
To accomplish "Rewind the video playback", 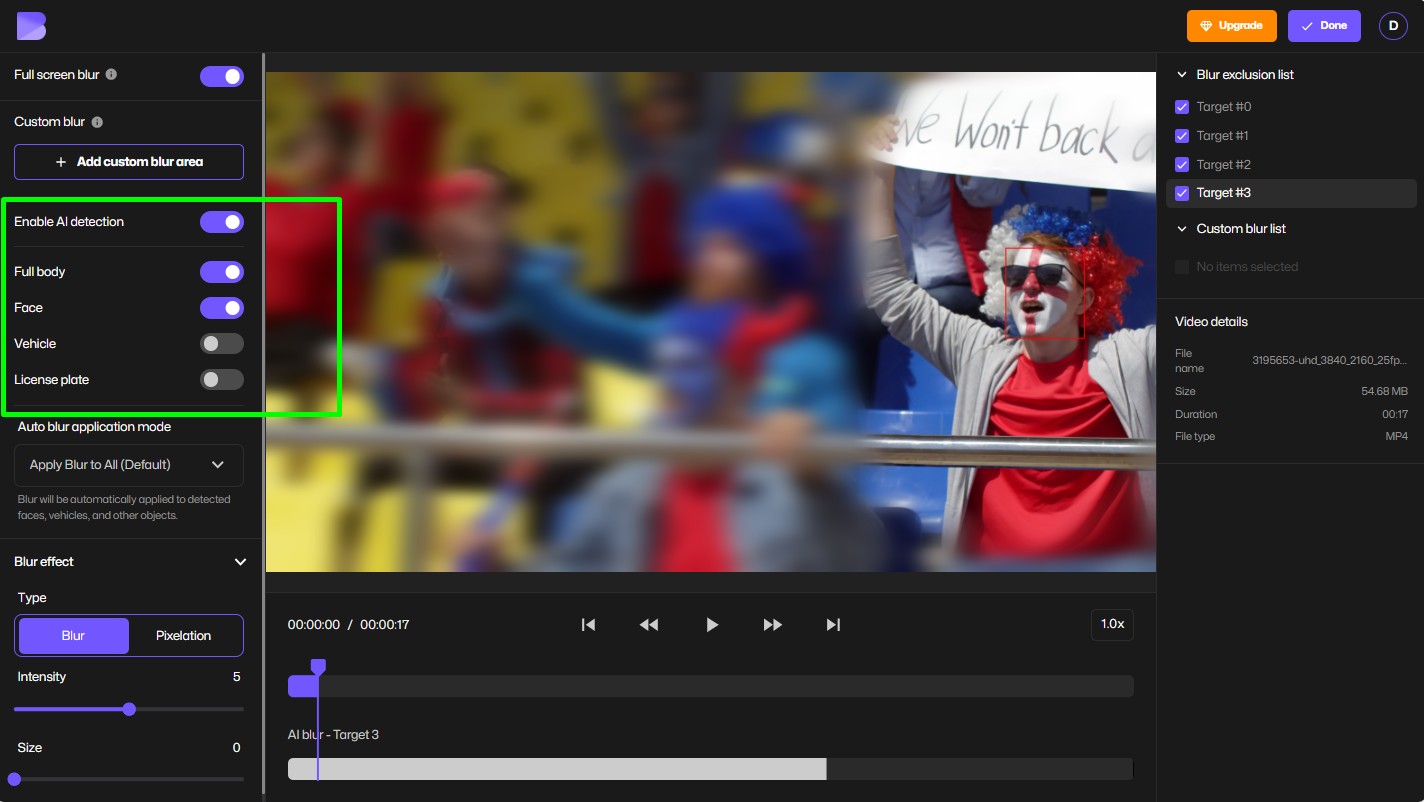I will [649, 624].
